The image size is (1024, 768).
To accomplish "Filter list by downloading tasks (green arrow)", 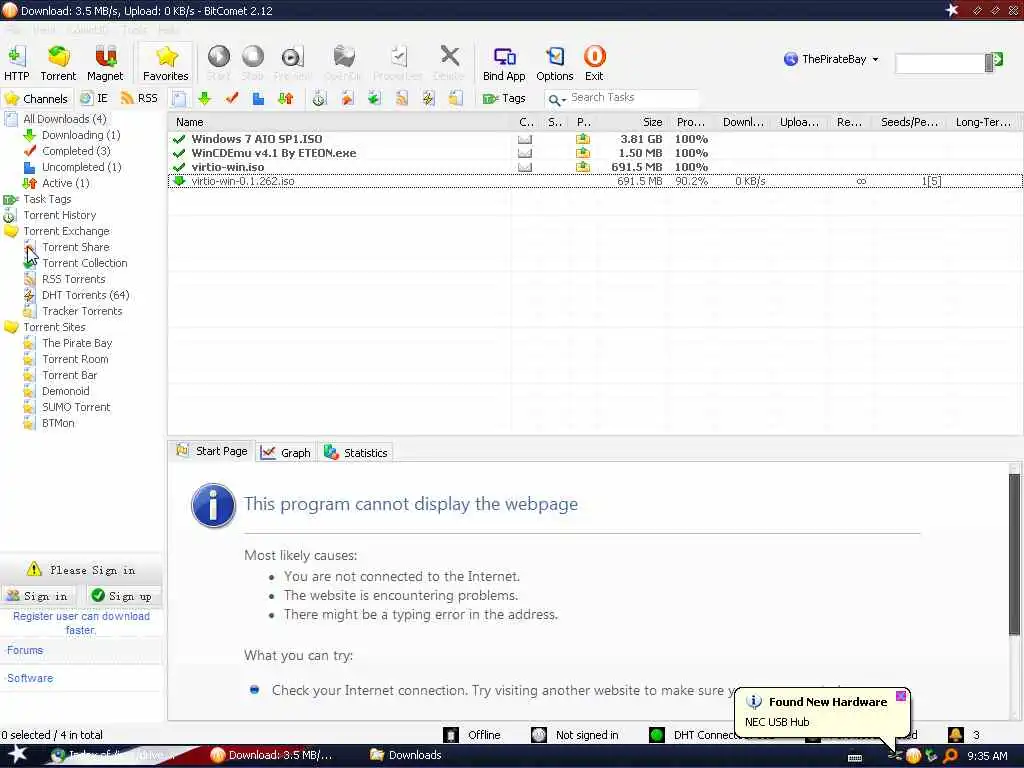I will coord(204,99).
